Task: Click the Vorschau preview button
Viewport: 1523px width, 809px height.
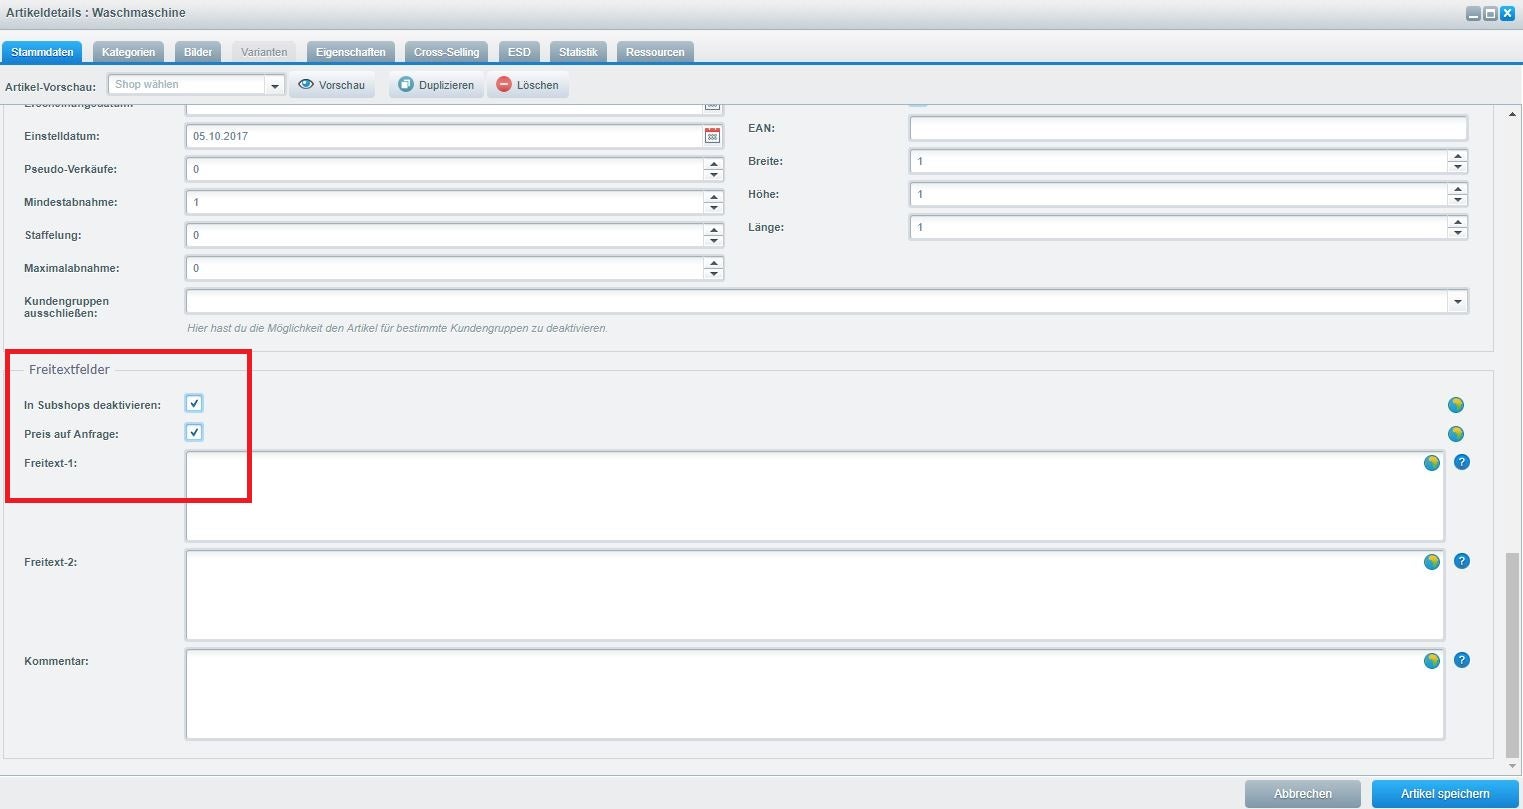Action: (332, 85)
